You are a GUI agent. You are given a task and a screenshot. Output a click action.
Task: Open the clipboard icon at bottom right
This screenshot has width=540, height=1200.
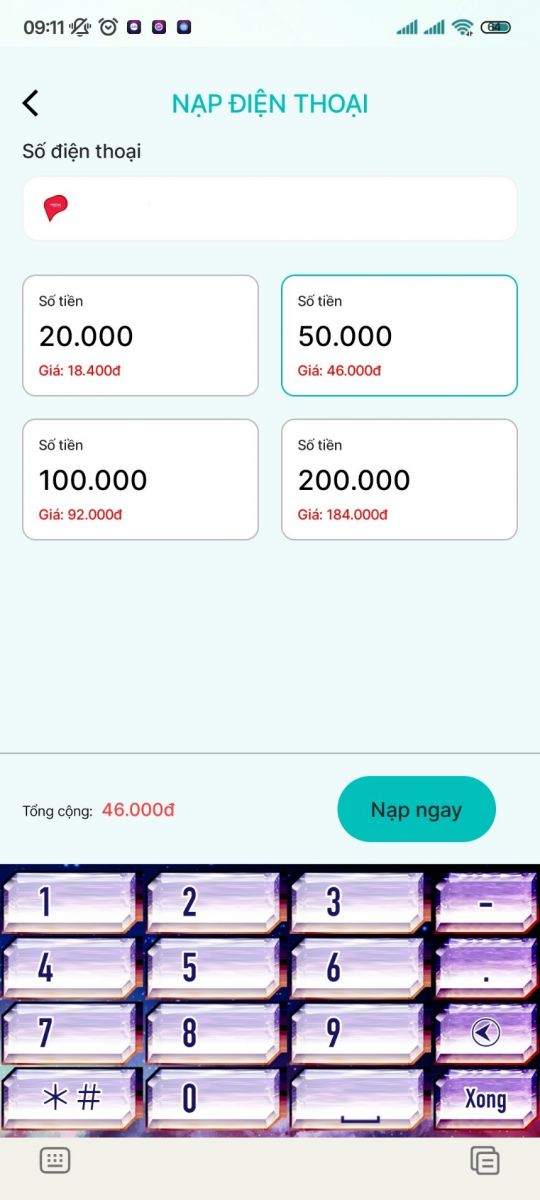pos(485,1160)
